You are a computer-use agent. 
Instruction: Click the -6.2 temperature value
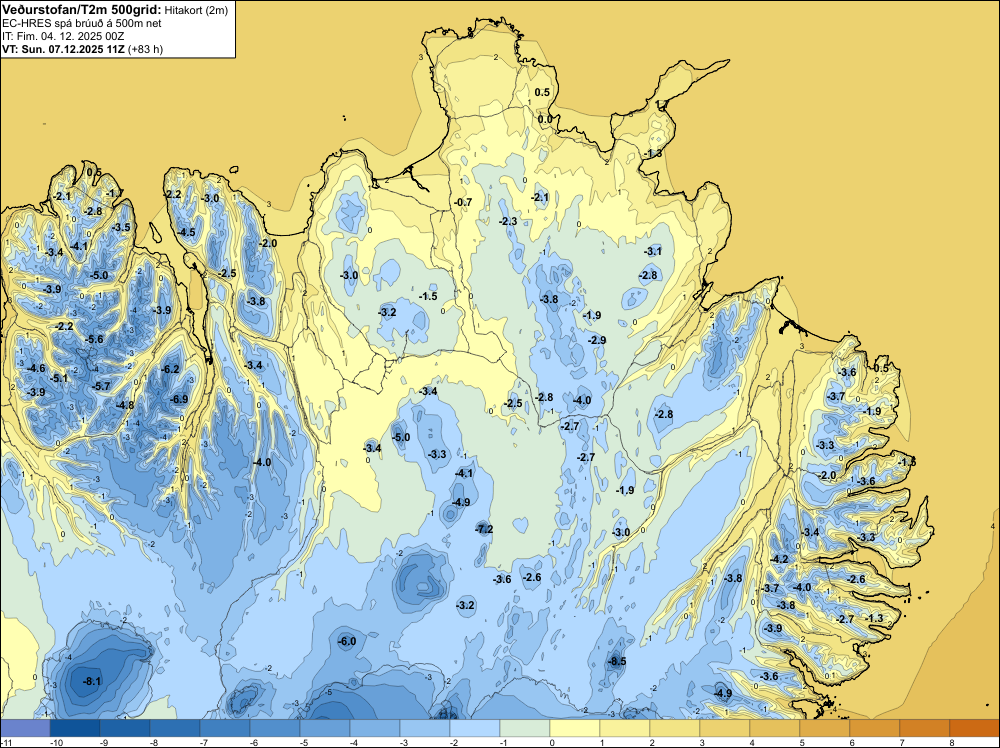tap(171, 369)
